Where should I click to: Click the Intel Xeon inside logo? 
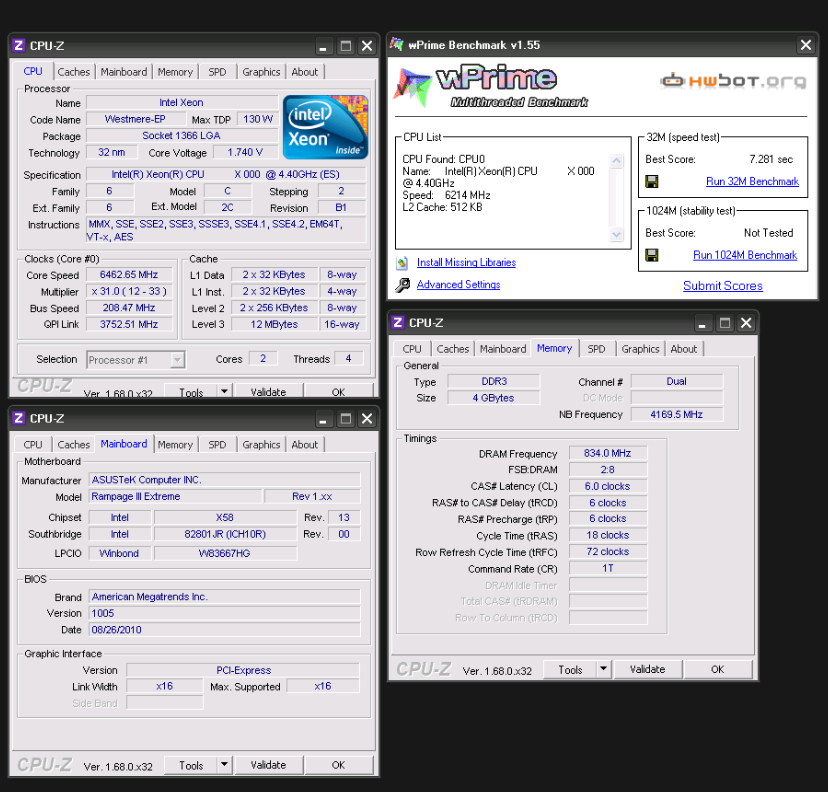(325, 127)
